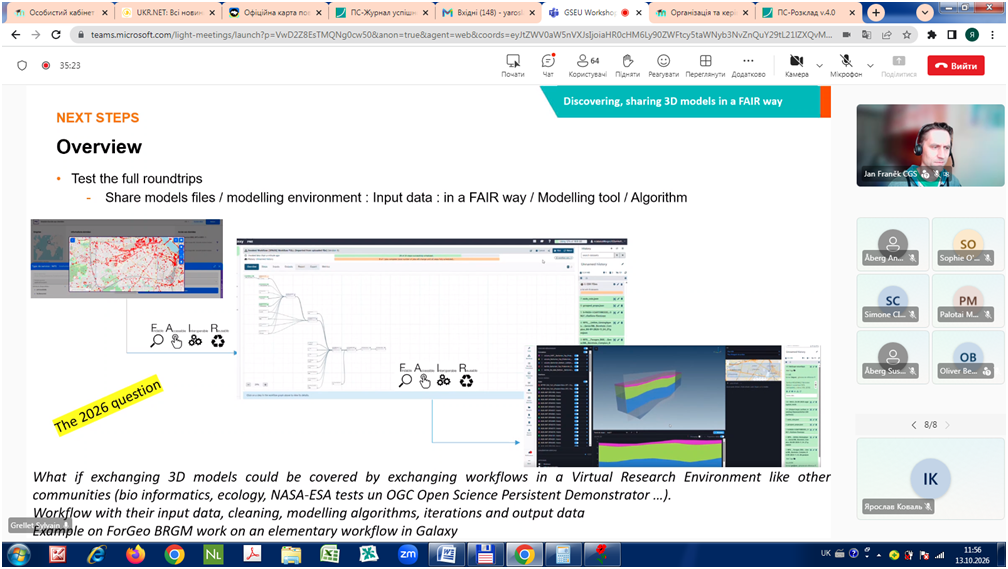Viewport: 1008px width, 569px height.
Task: Switch to ПС-Журнал успішності tab
Action: (383, 12)
